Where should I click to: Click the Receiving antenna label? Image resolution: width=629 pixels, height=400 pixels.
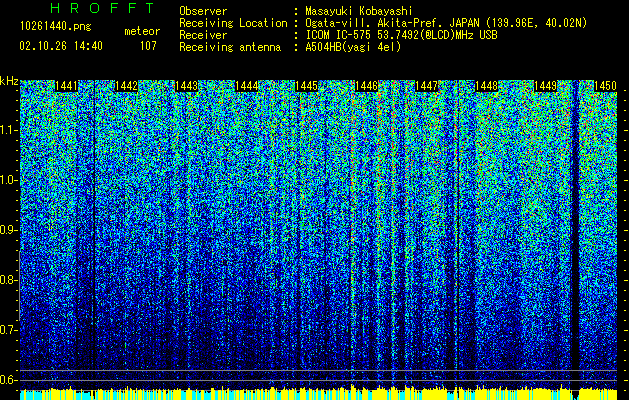click(x=230, y=47)
